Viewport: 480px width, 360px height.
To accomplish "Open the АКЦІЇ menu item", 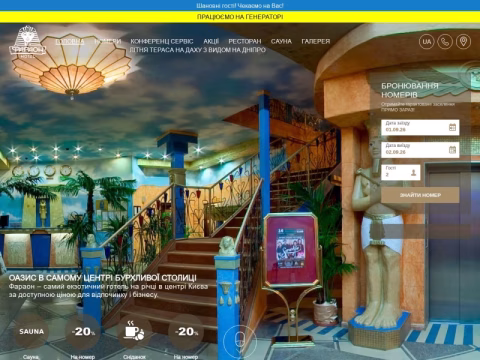I will (211, 41).
